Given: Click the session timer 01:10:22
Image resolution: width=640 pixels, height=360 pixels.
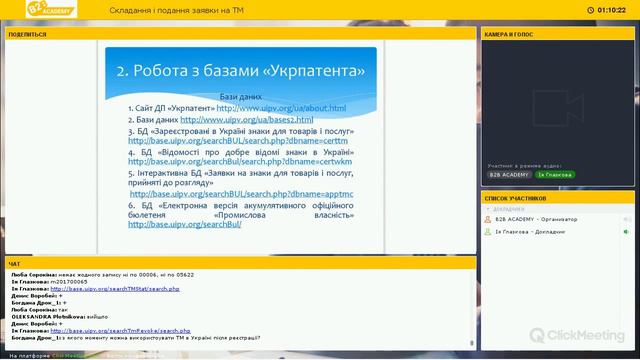Looking at the screenshot, I should pos(611,10).
